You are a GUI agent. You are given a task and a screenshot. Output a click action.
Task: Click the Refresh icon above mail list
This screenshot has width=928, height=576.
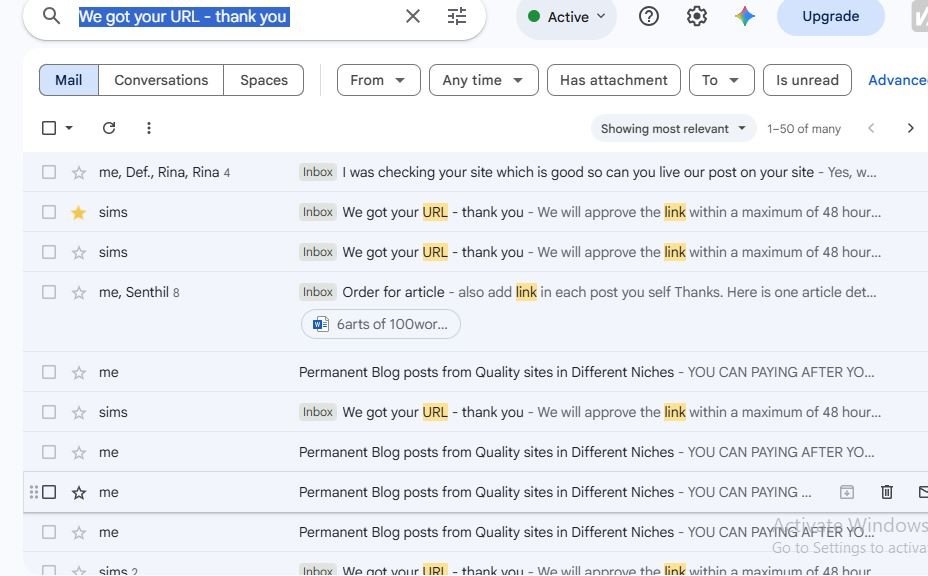coord(109,128)
